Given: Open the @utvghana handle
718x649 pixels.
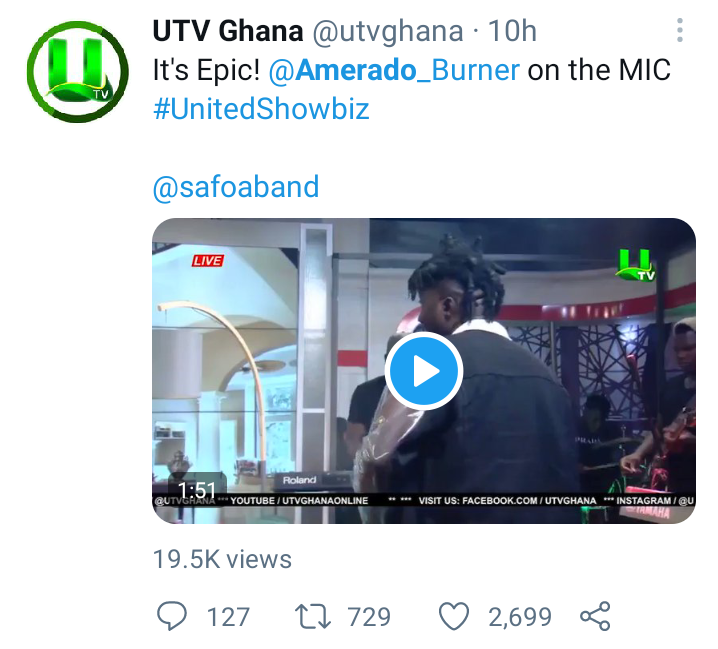Looking at the screenshot, I should tap(387, 31).
